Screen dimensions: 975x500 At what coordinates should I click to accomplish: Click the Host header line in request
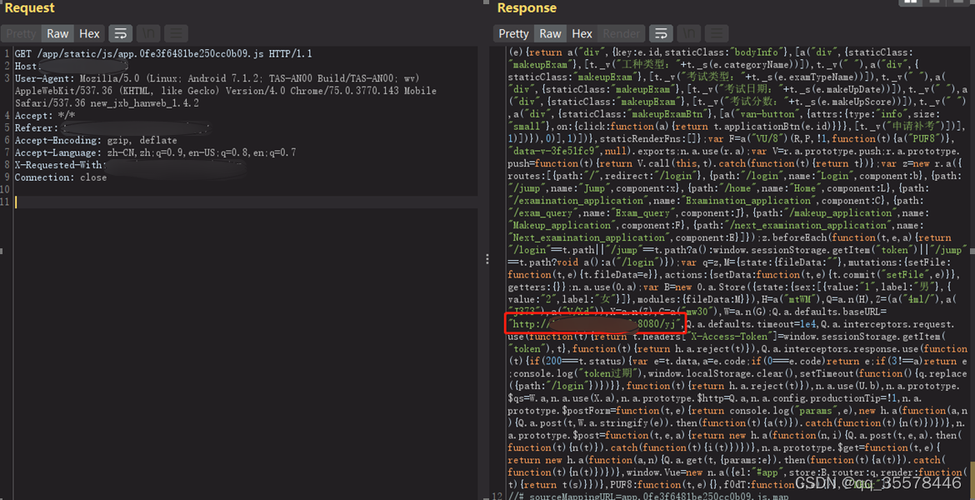click(71, 66)
